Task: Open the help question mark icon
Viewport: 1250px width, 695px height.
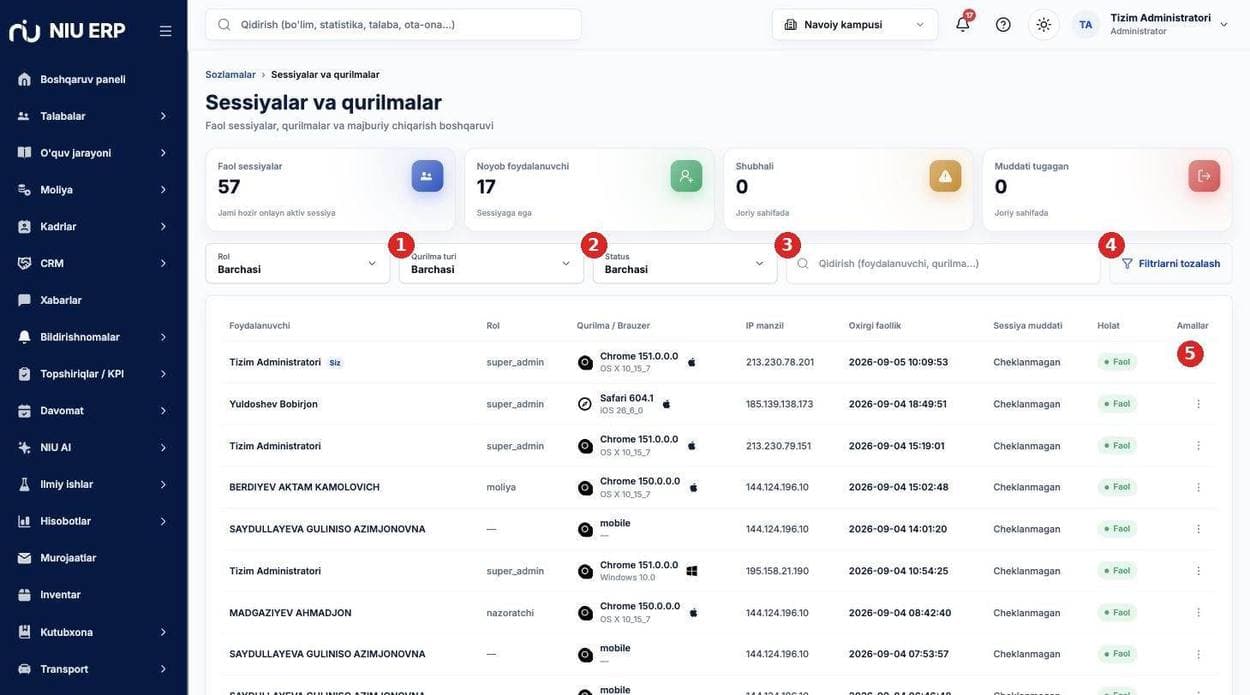Action: coord(1003,24)
